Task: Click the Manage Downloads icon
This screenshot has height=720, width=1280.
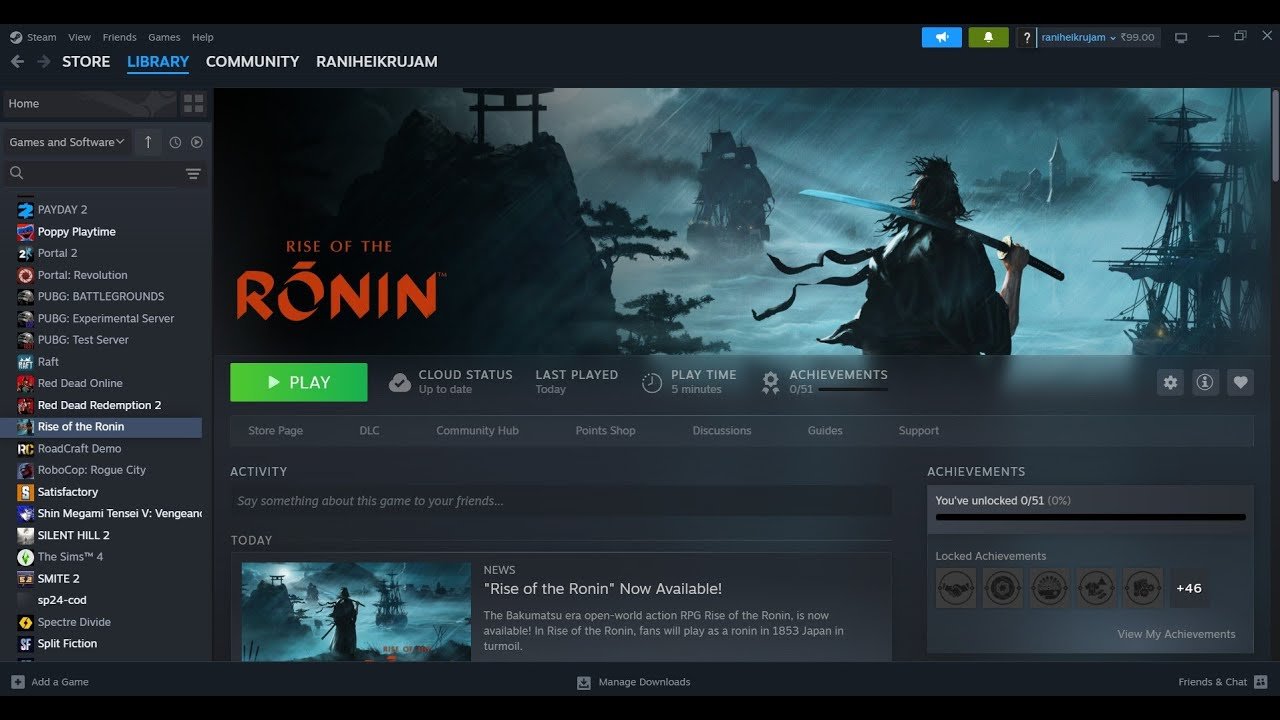Action: coord(584,682)
